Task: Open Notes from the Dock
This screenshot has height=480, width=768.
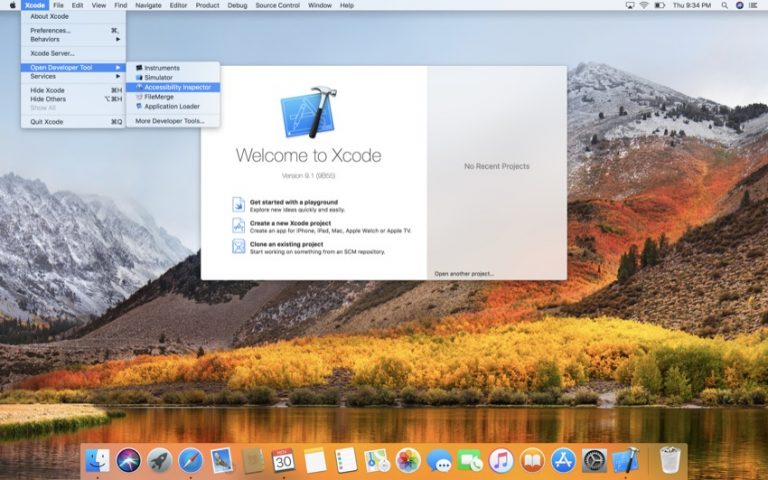Action: pyautogui.click(x=314, y=461)
